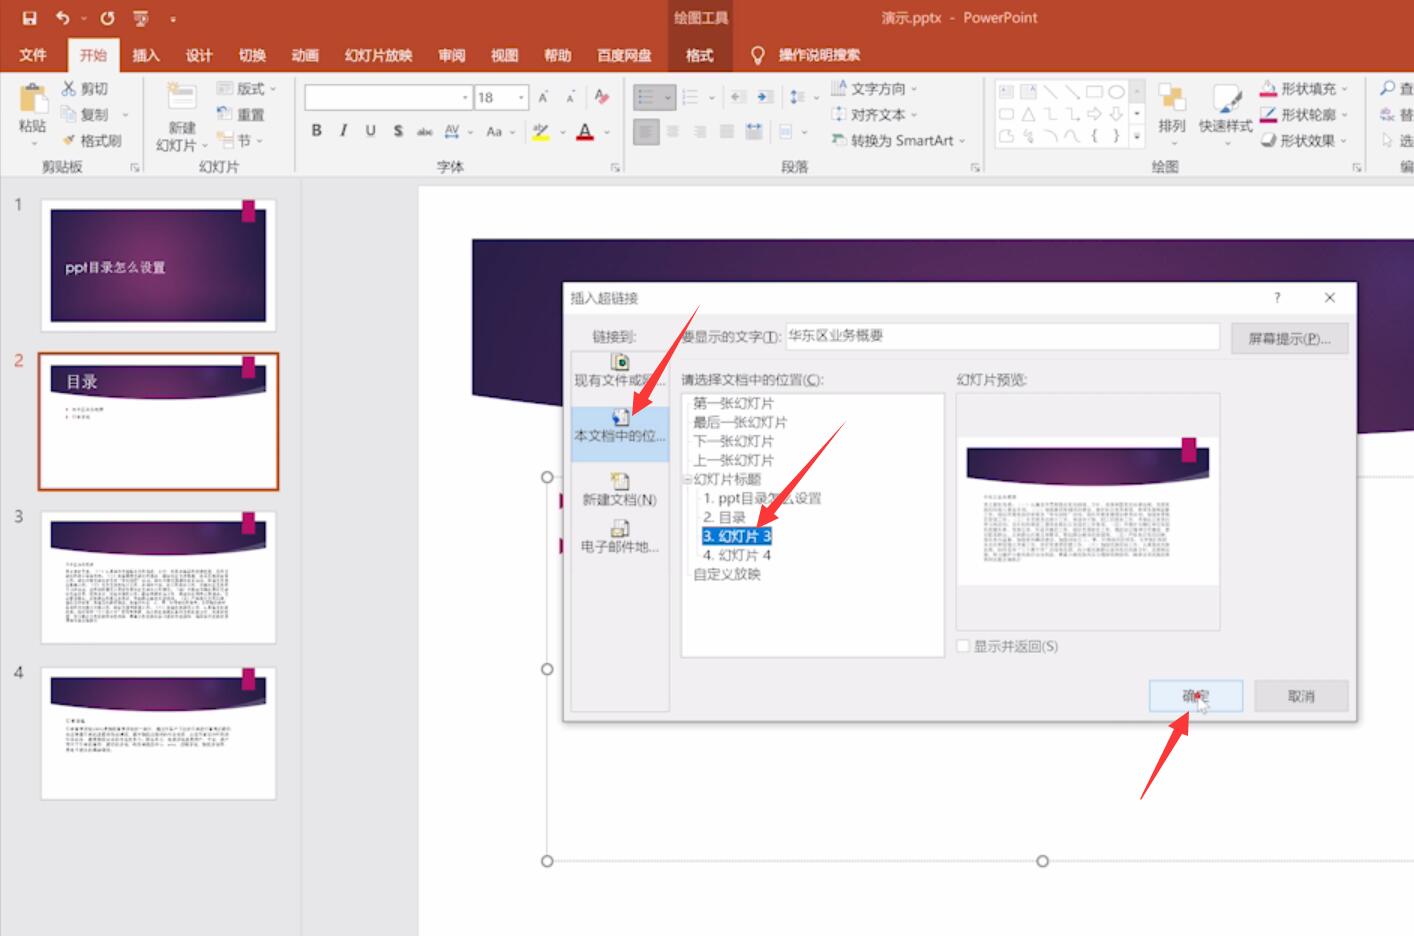Click the Arrange (排列) icon
This screenshot has width=1414, height=936.
coord(1171,99)
